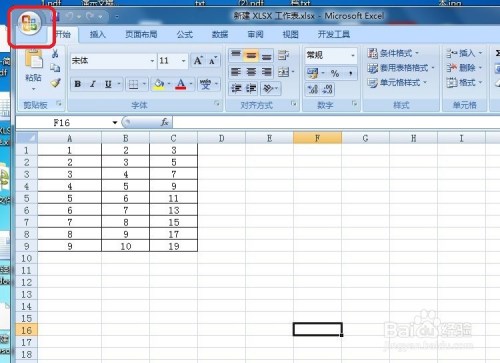Viewport: 500px width, 363px height.
Task: Click the Select All corner box
Action: coord(27,138)
